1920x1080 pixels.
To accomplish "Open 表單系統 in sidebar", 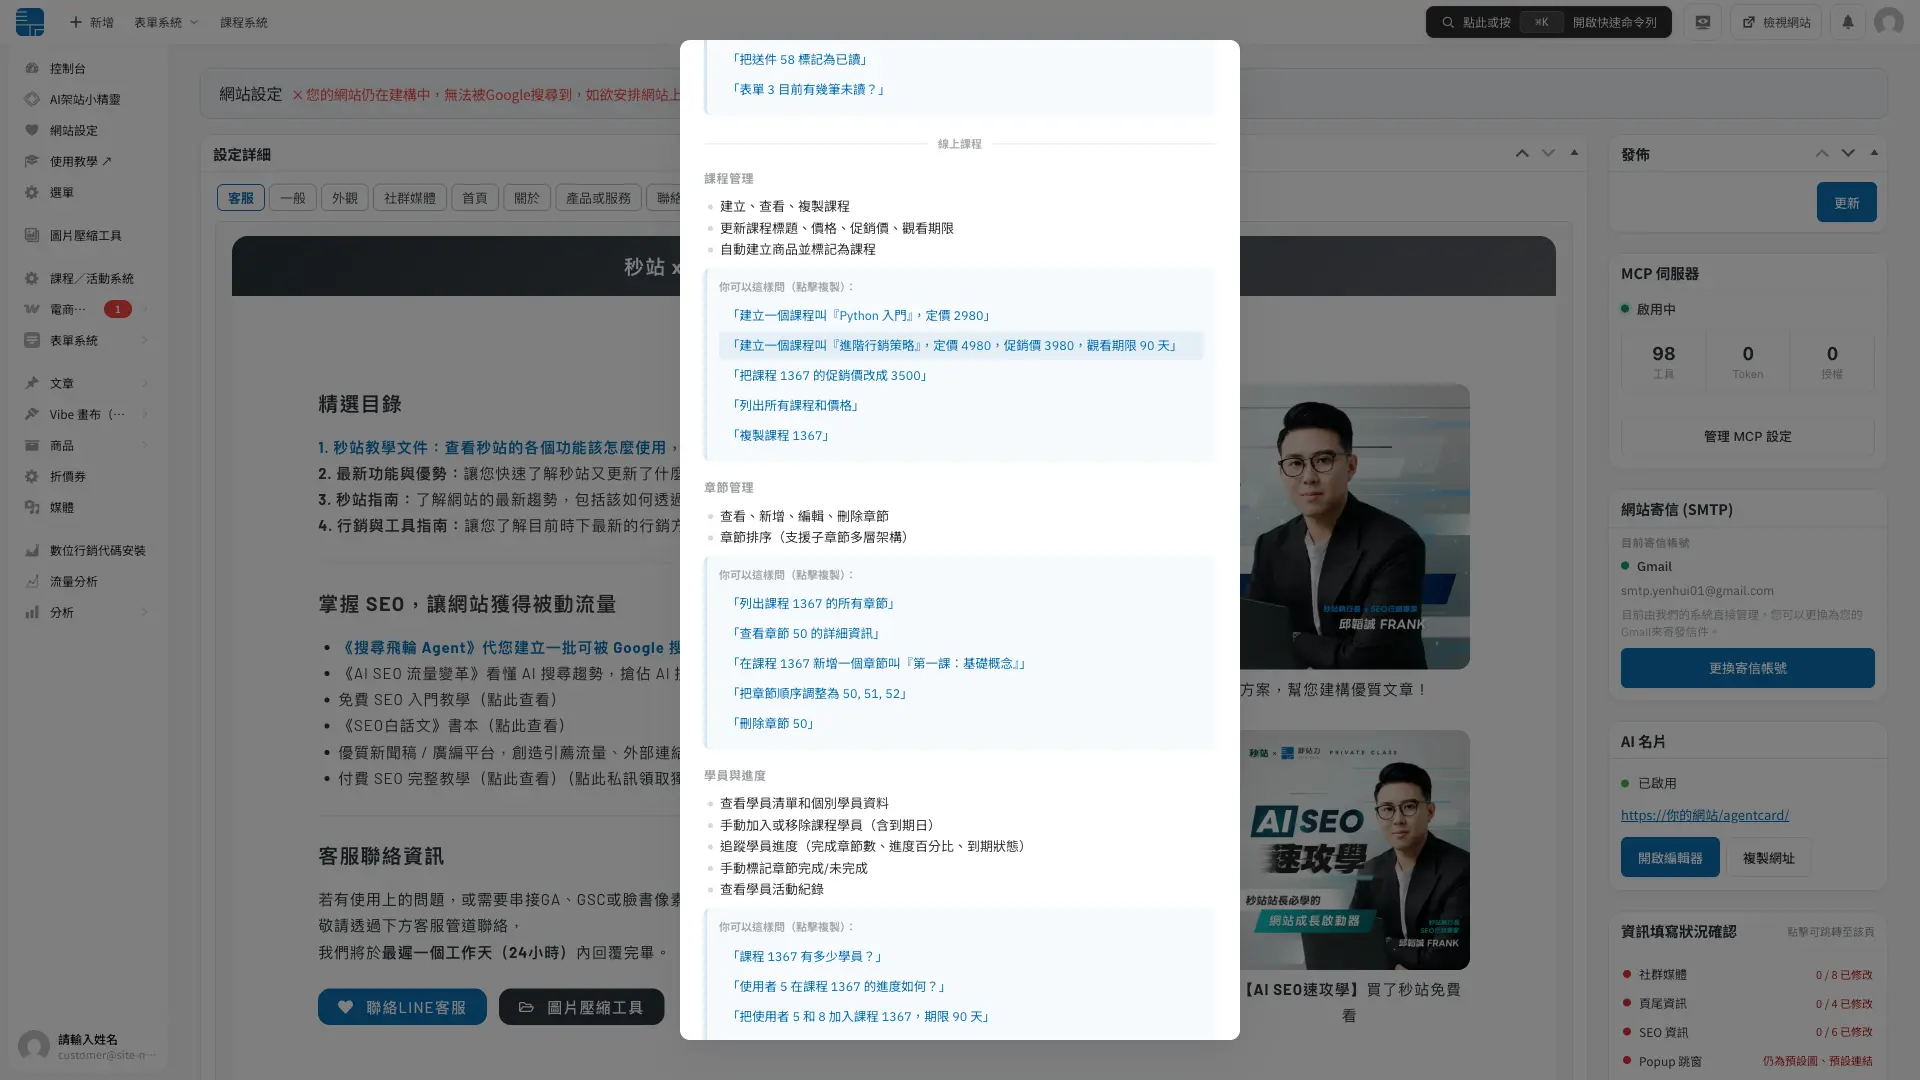I will coord(74,340).
